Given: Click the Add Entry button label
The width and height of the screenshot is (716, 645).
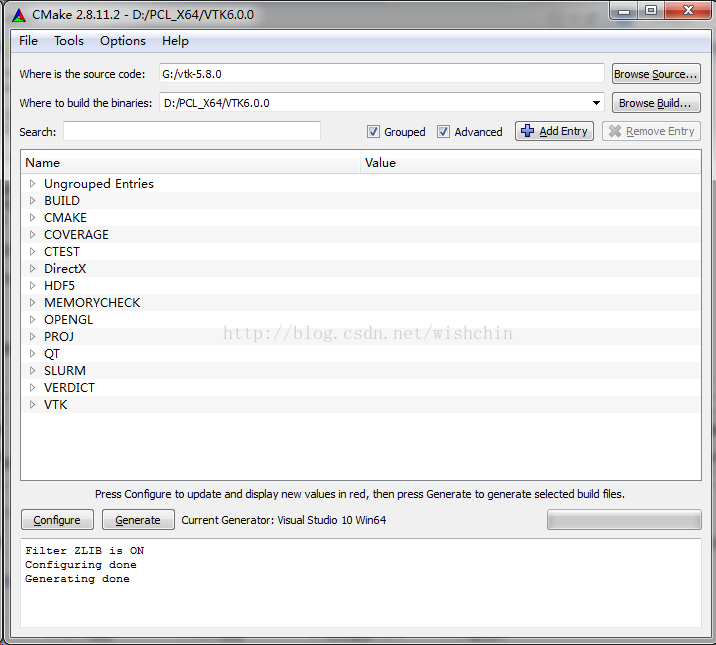Looking at the screenshot, I should (x=563, y=131).
